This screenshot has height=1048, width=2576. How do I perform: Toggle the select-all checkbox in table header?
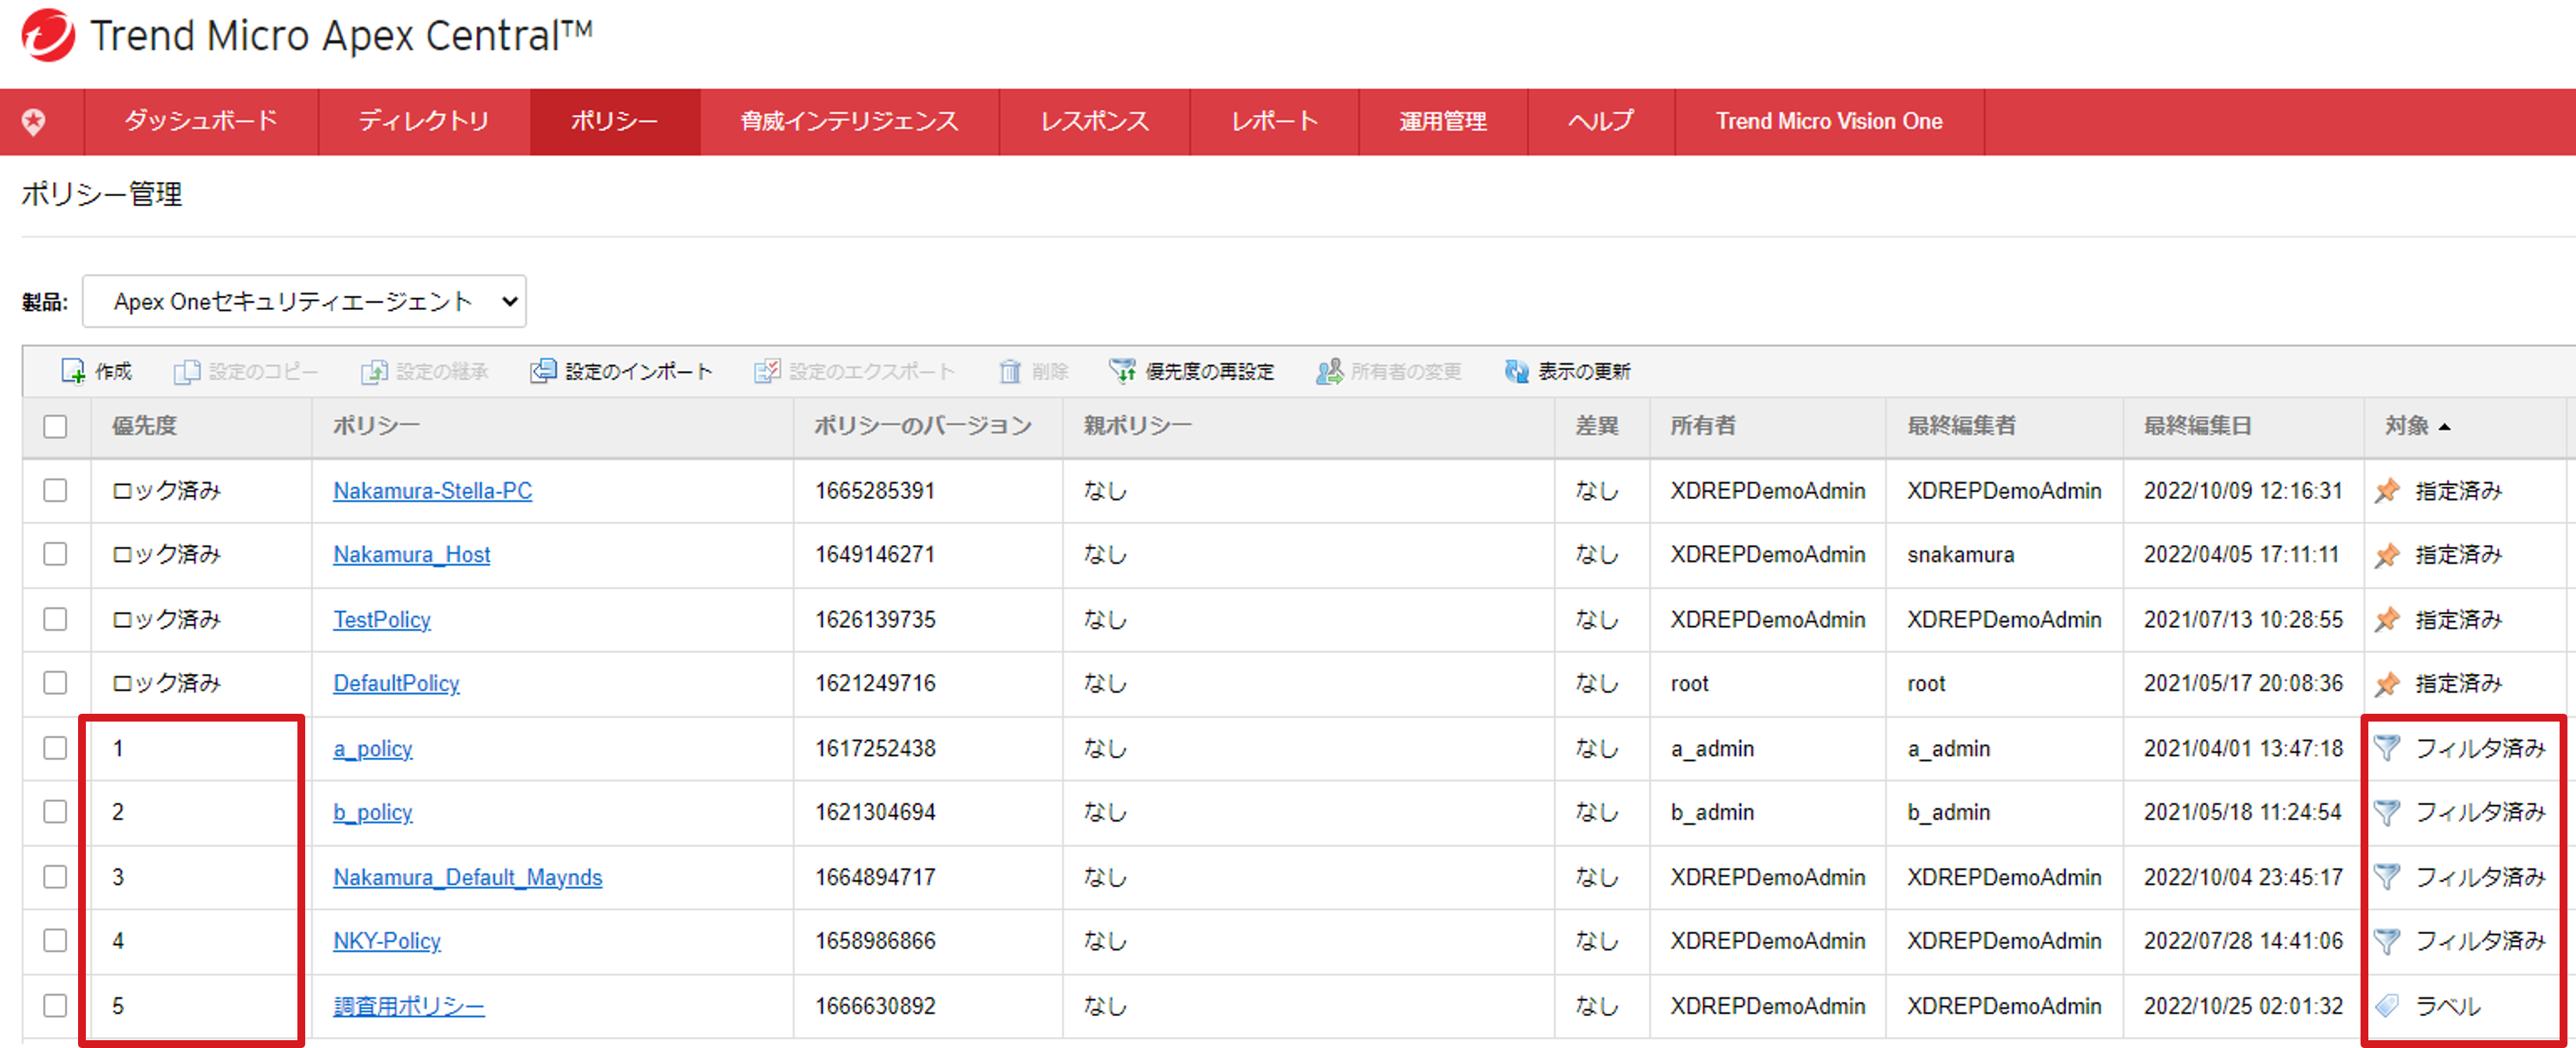point(55,426)
